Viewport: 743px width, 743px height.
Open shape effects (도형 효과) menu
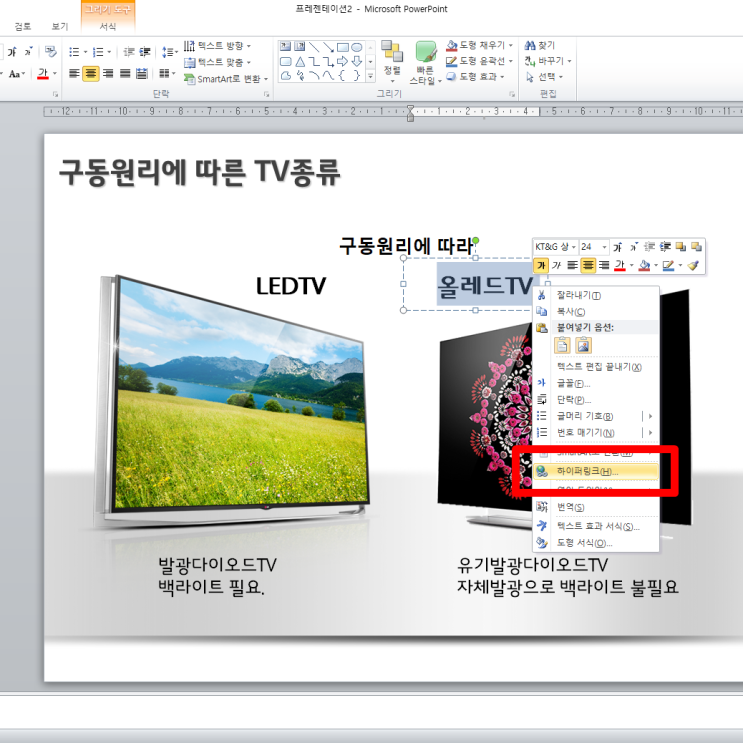[x=475, y=77]
